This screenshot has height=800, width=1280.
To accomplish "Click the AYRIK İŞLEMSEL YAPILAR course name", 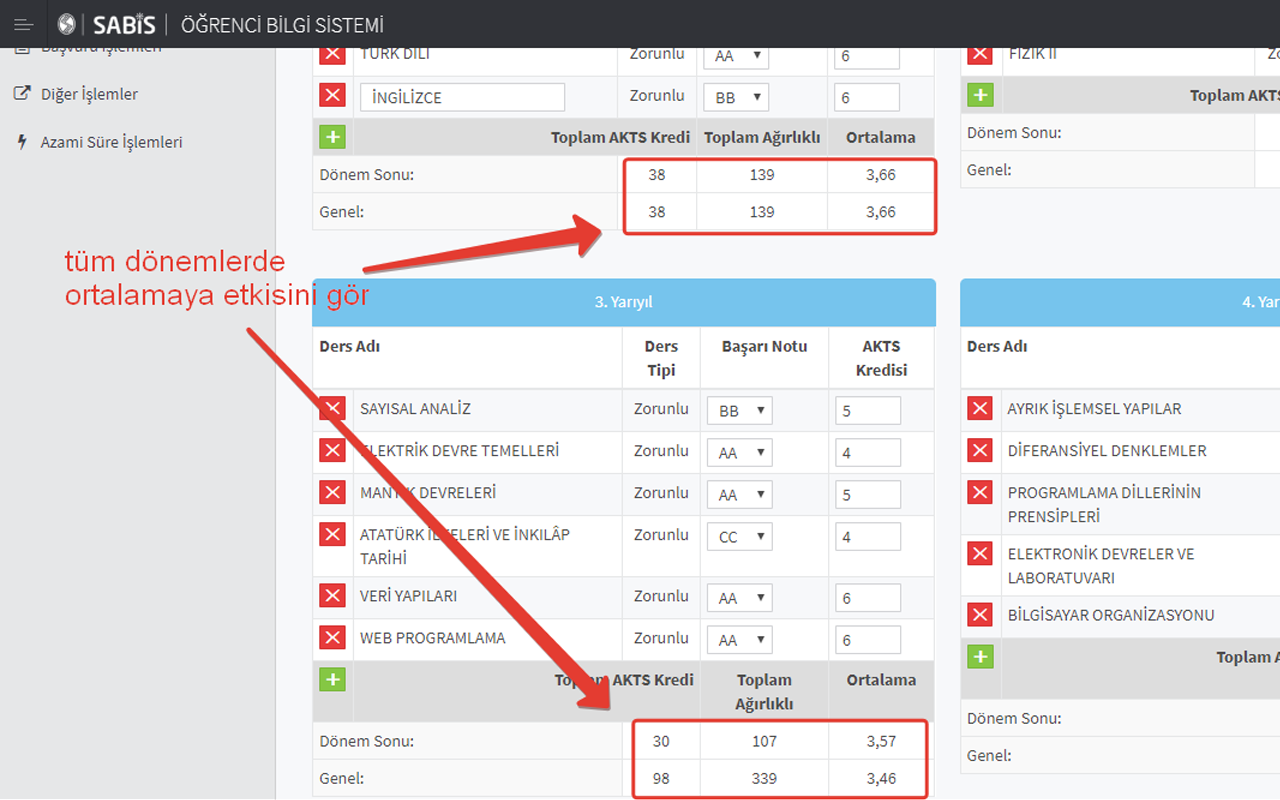I will point(1095,409).
